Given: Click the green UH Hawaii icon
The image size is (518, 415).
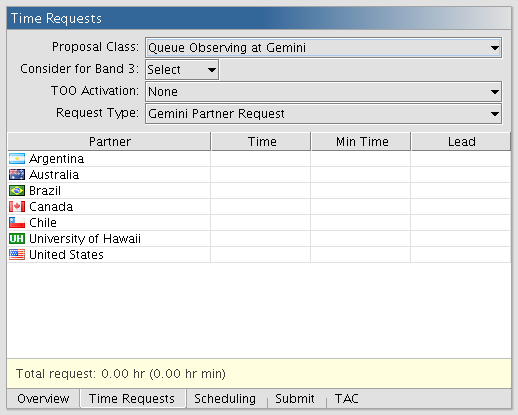Looking at the screenshot, I should click(x=17, y=239).
